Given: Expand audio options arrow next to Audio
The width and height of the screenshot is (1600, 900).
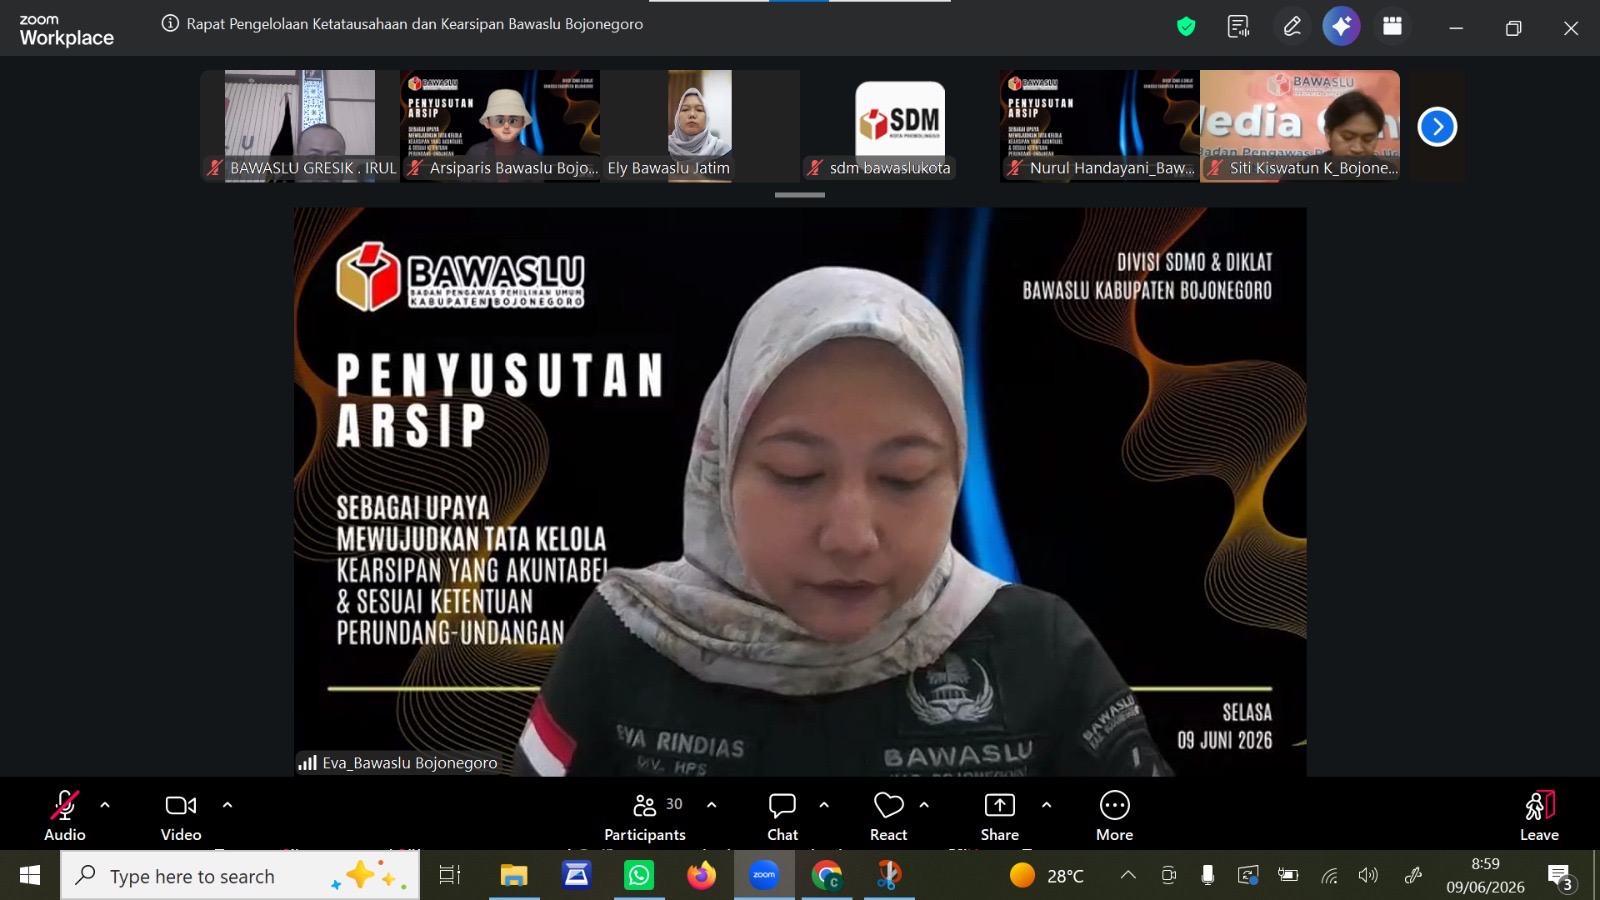Looking at the screenshot, I should [105, 805].
